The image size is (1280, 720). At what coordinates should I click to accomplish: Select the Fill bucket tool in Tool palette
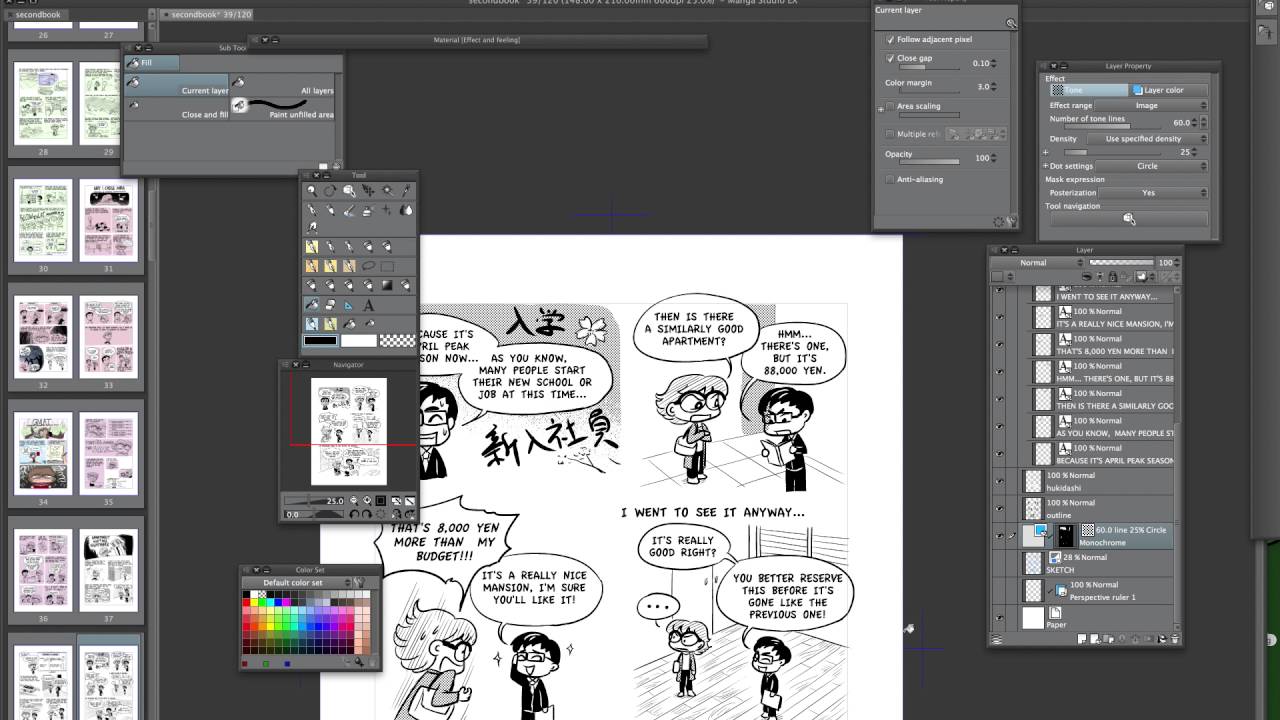(x=312, y=305)
